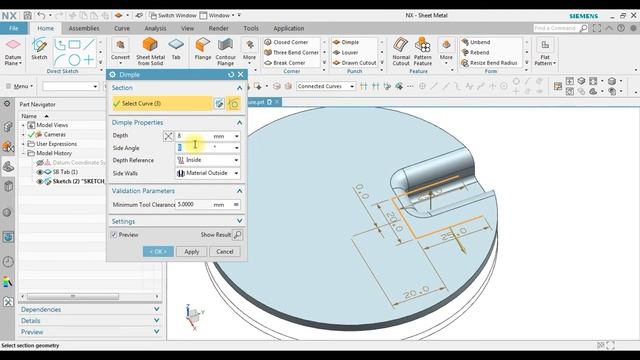Screen dimensions: 640x360
Task: Toggle visibility of SB Tab (1)
Action: coord(40,172)
